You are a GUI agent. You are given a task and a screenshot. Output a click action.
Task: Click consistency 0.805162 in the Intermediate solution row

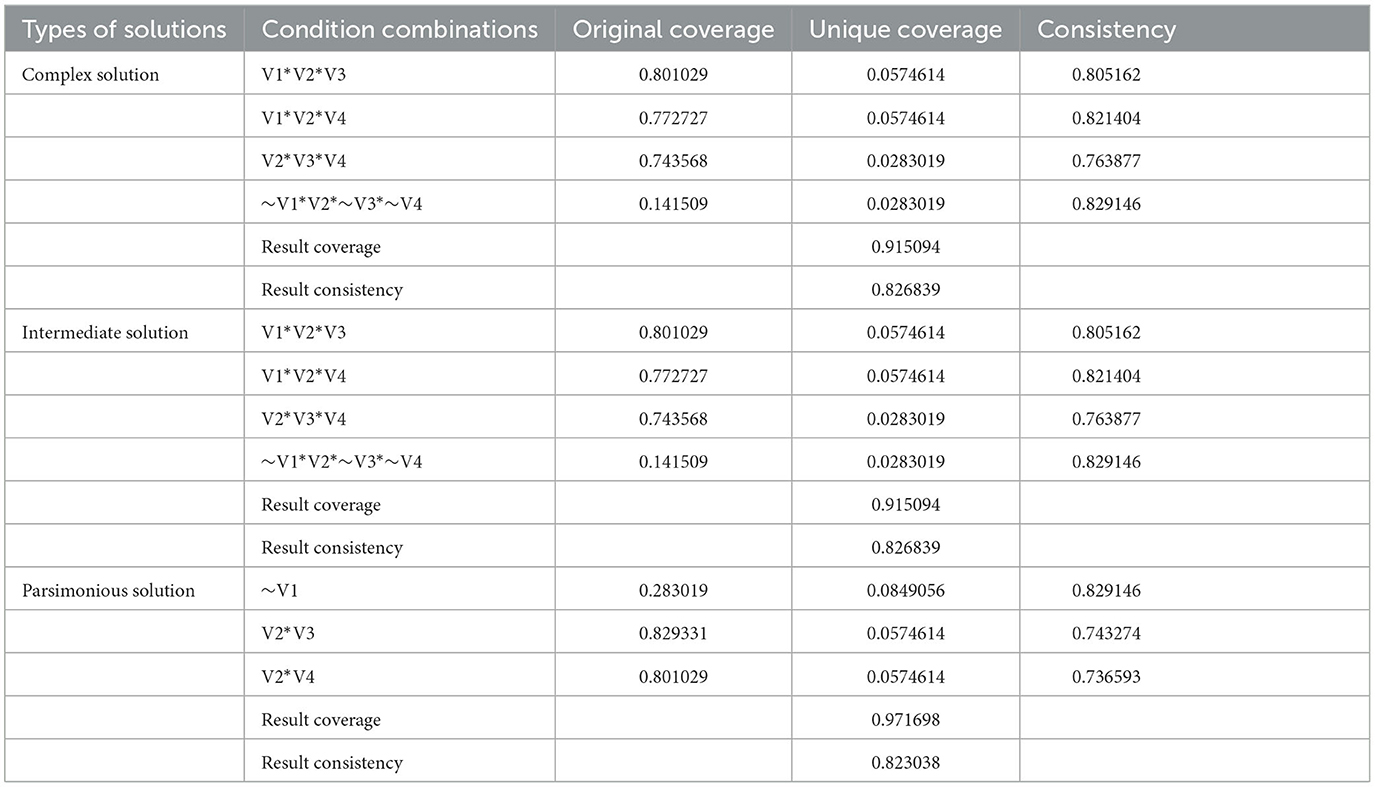(1106, 333)
